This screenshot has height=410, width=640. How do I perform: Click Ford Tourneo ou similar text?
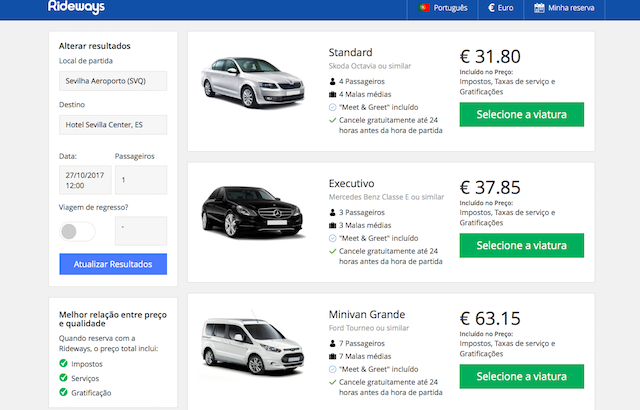click(369, 328)
